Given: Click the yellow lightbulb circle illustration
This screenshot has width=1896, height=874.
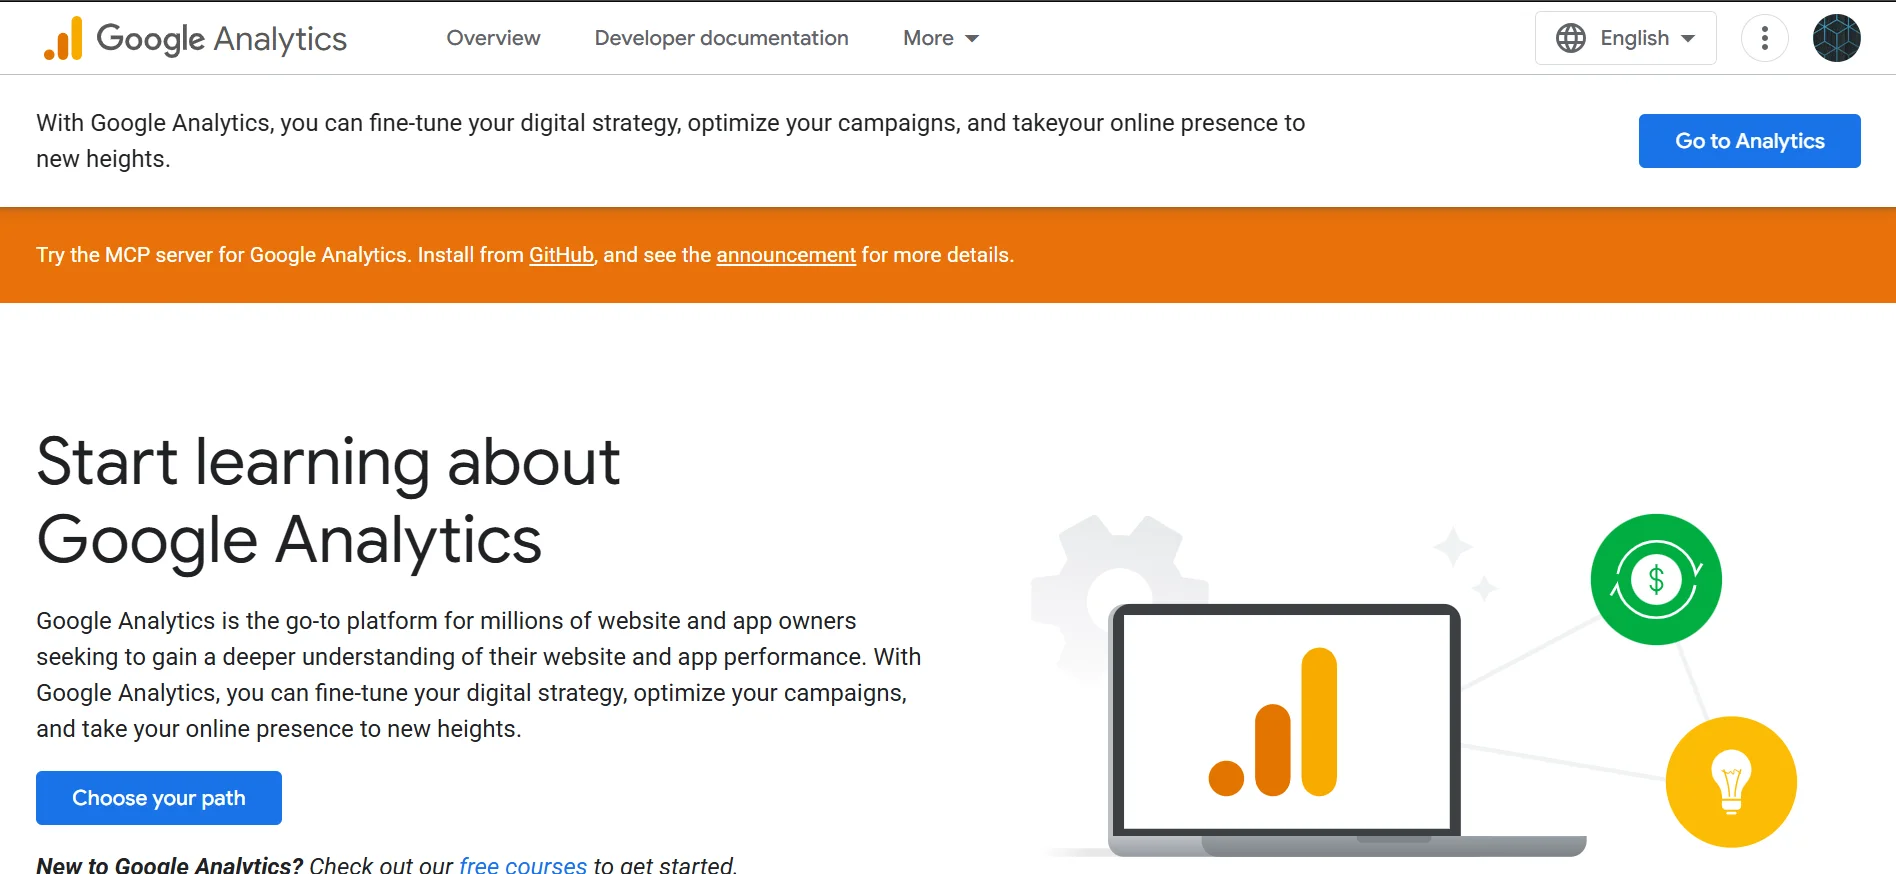Looking at the screenshot, I should click(1731, 782).
